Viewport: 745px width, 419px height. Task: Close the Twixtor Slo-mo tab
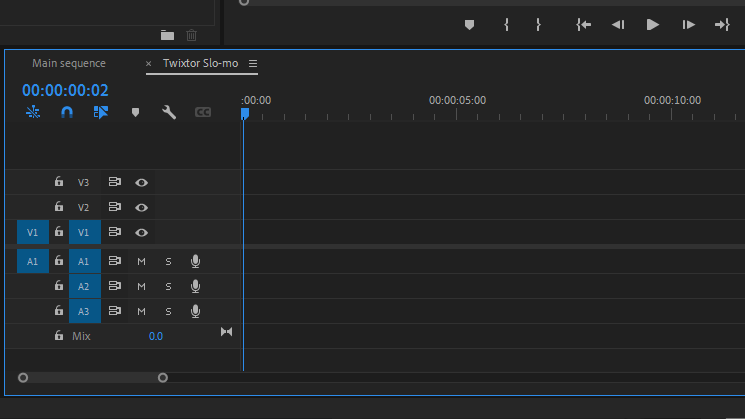148,64
